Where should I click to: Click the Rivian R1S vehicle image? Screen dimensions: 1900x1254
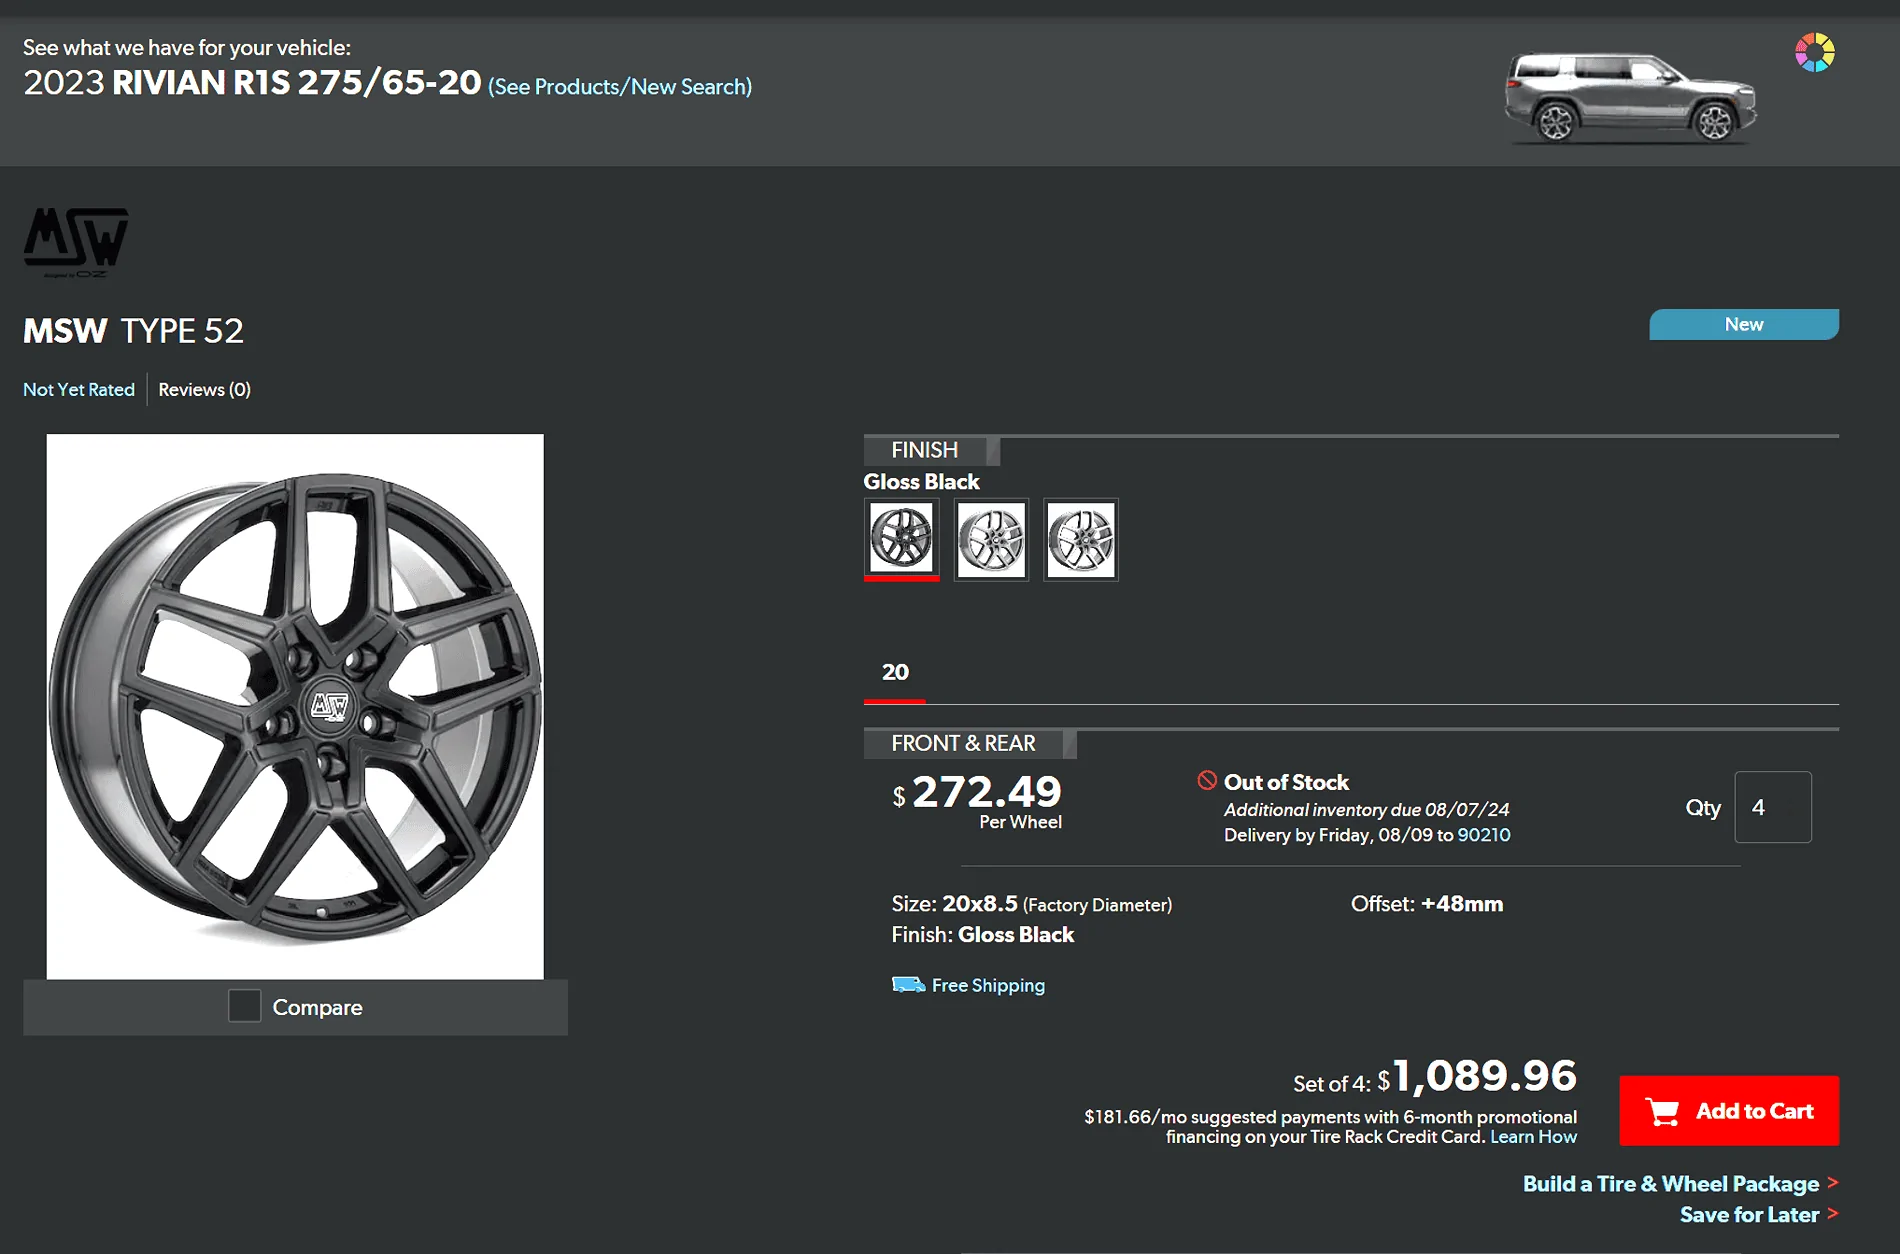point(1630,98)
